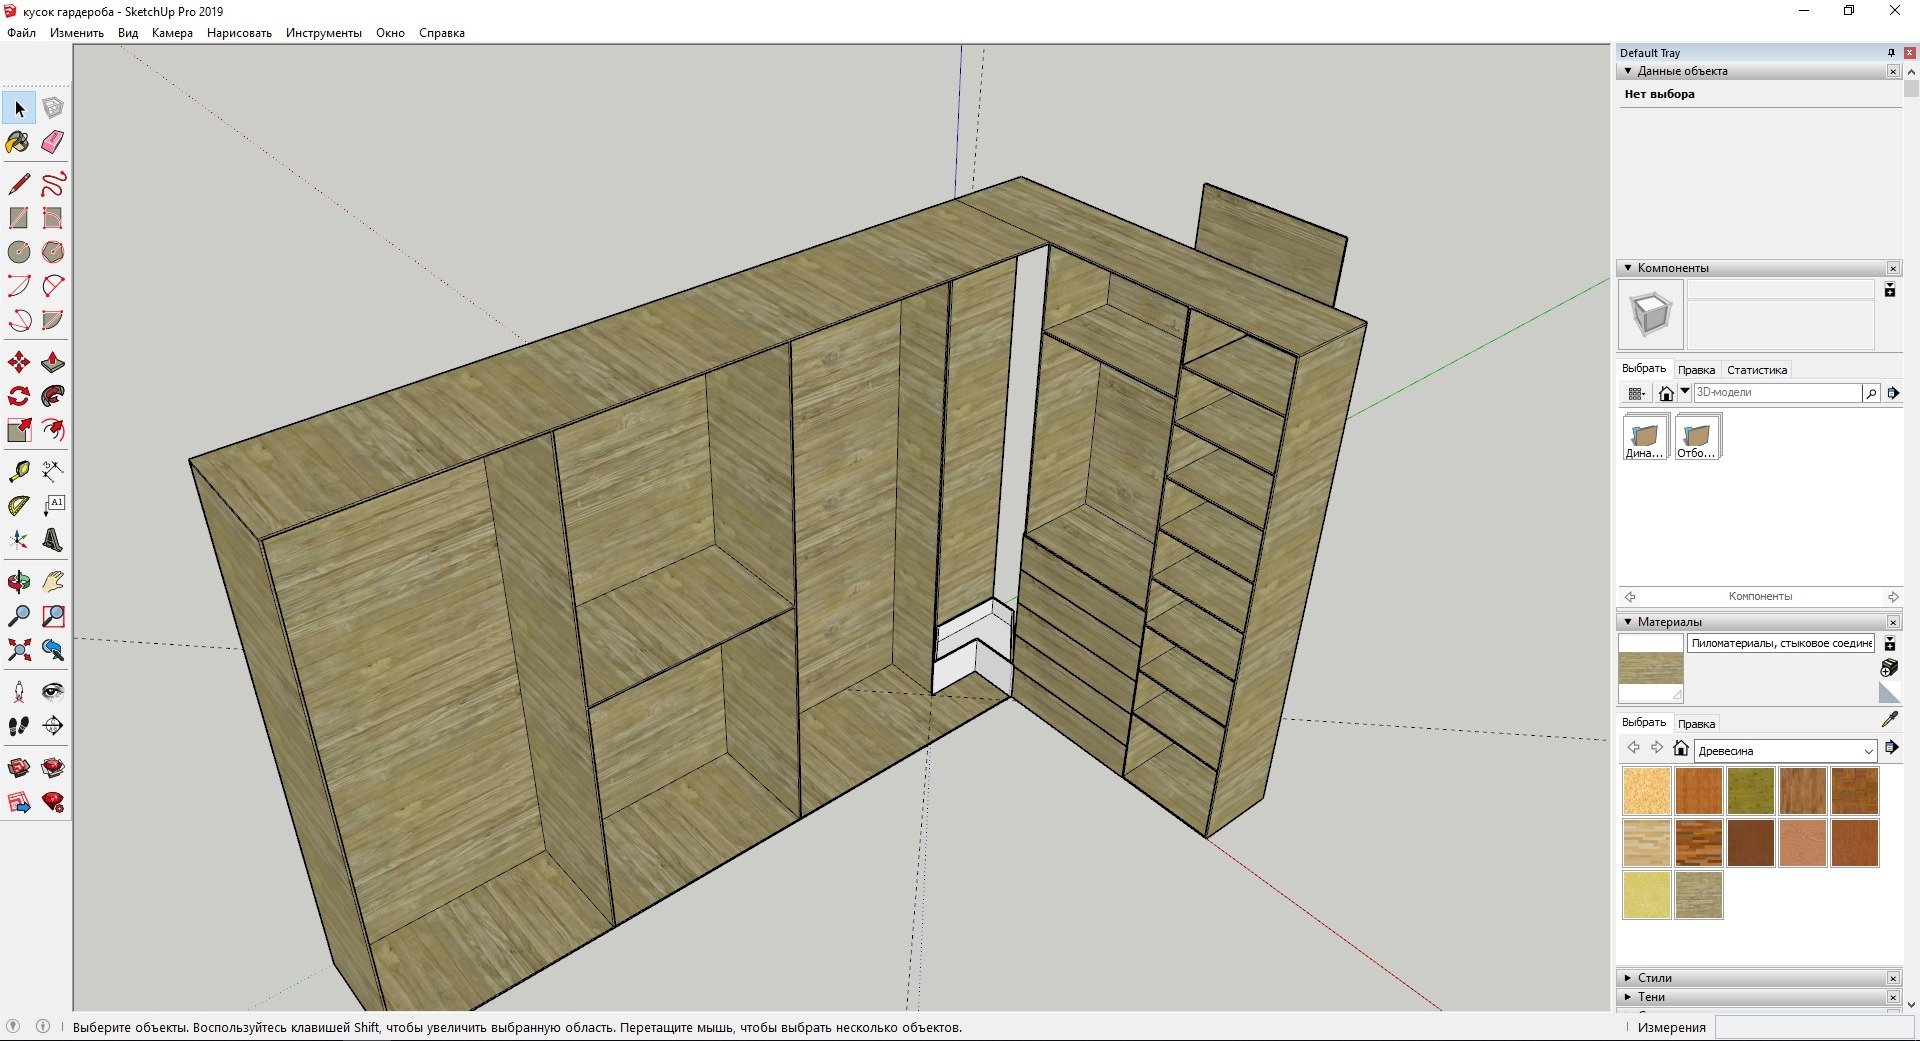Switch to the Статистика tab
The image size is (1920, 1041).
pos(1756,370)
